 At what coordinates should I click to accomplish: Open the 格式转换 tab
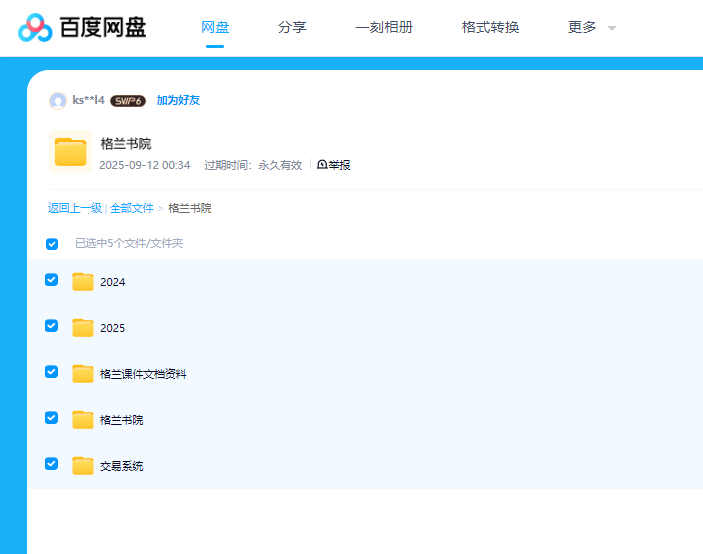click(490, 28)
